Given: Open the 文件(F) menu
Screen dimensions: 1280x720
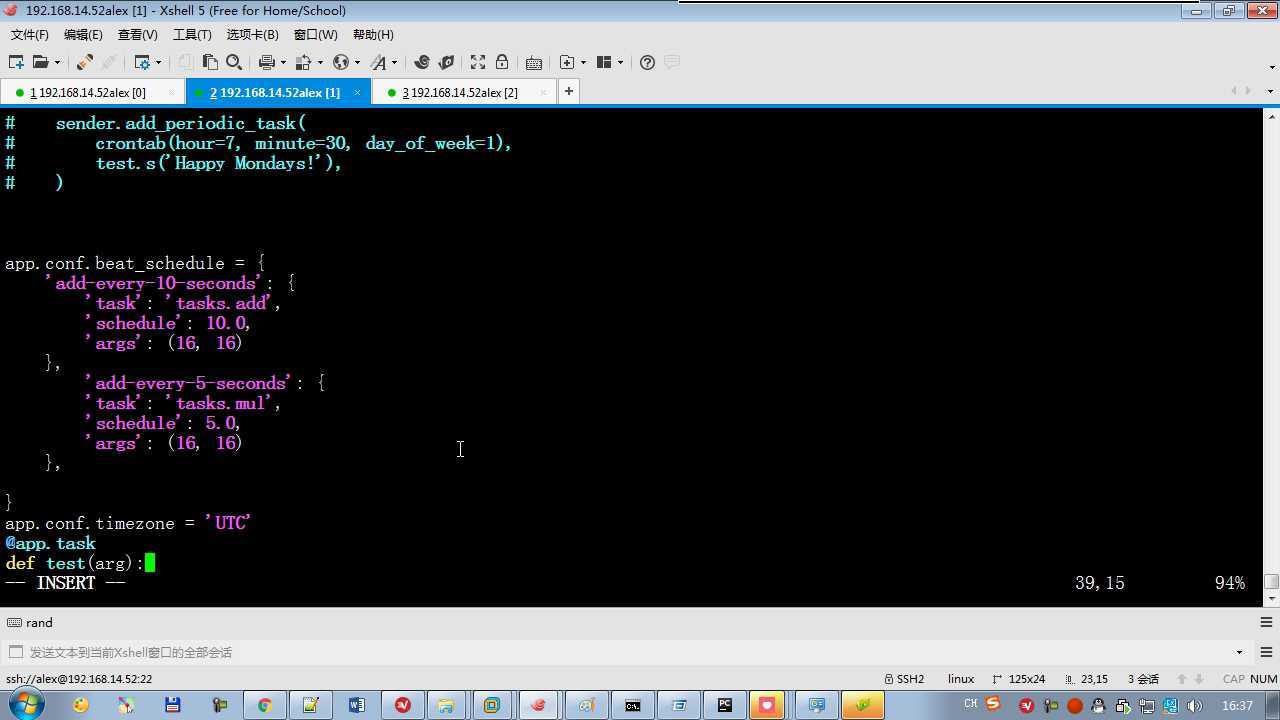Looking at the screenshot, I should 30,34.
